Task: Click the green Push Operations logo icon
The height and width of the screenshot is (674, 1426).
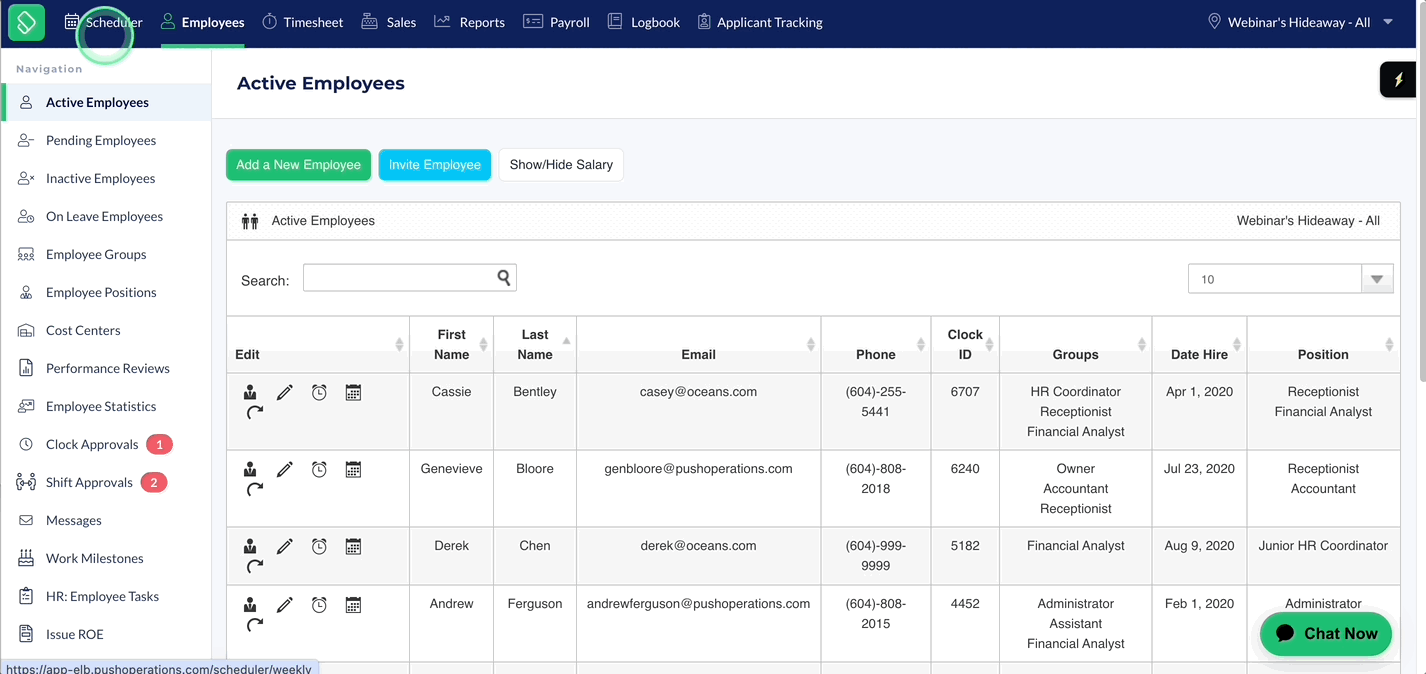Action: coord(26,22)
